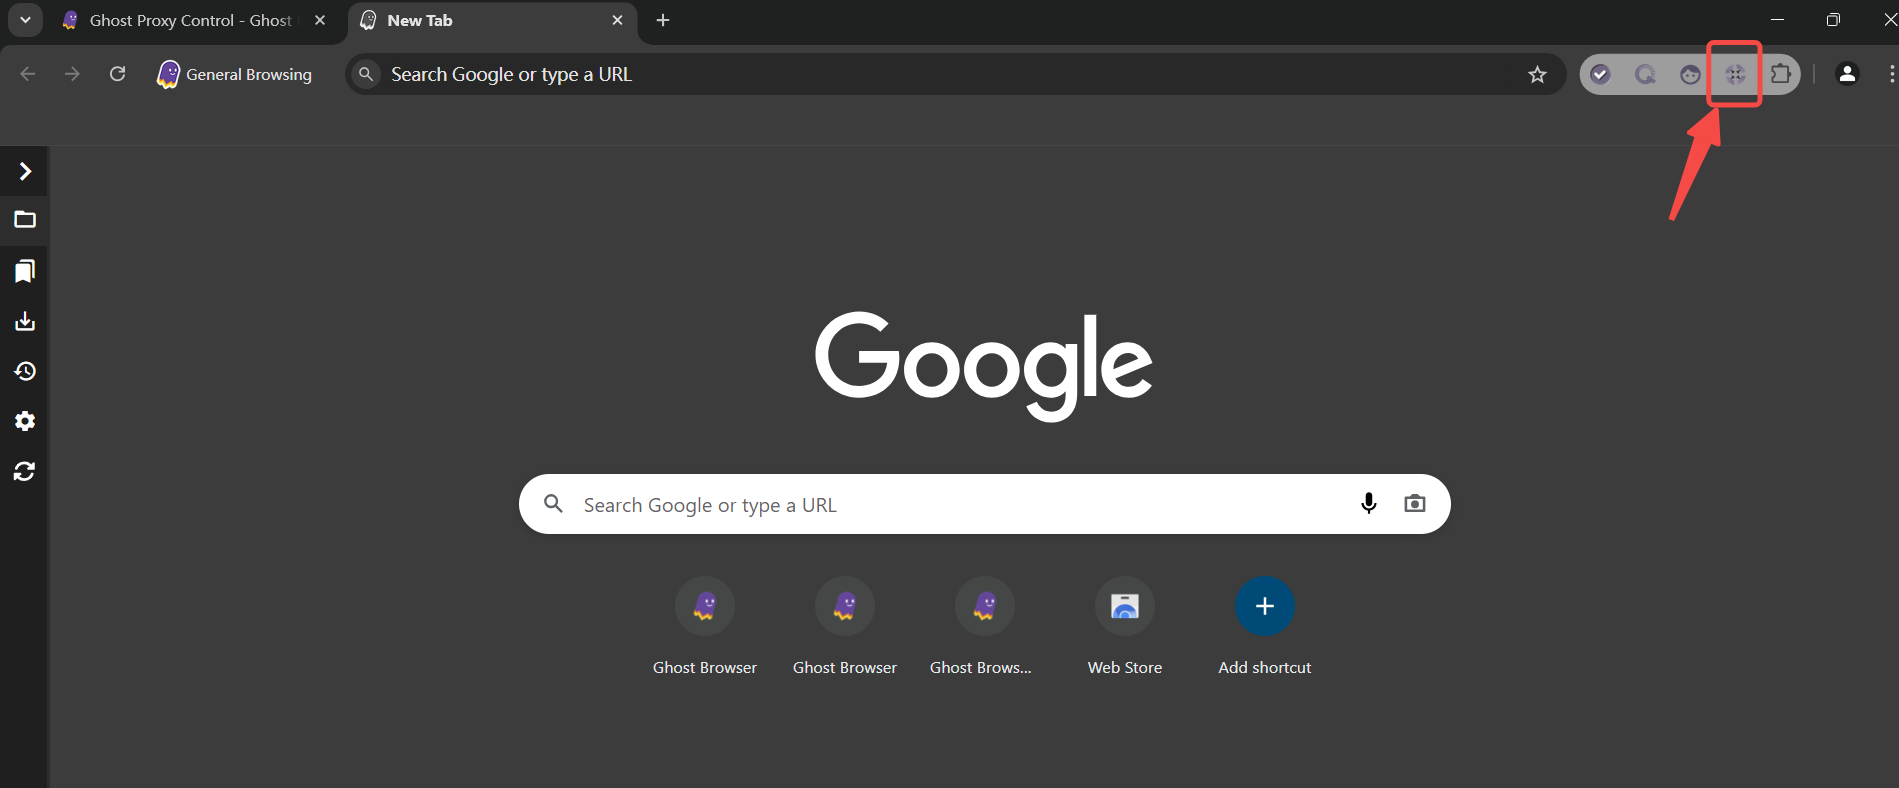
Task: Focus the top address bar
Action: (x=955, y=74)
